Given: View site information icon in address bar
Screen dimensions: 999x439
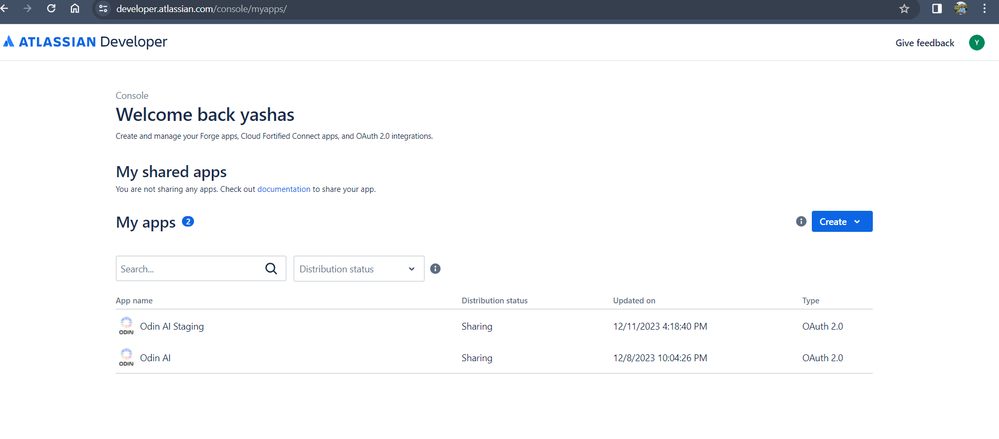Looking at the screenshot, I should tap(103, 9).
